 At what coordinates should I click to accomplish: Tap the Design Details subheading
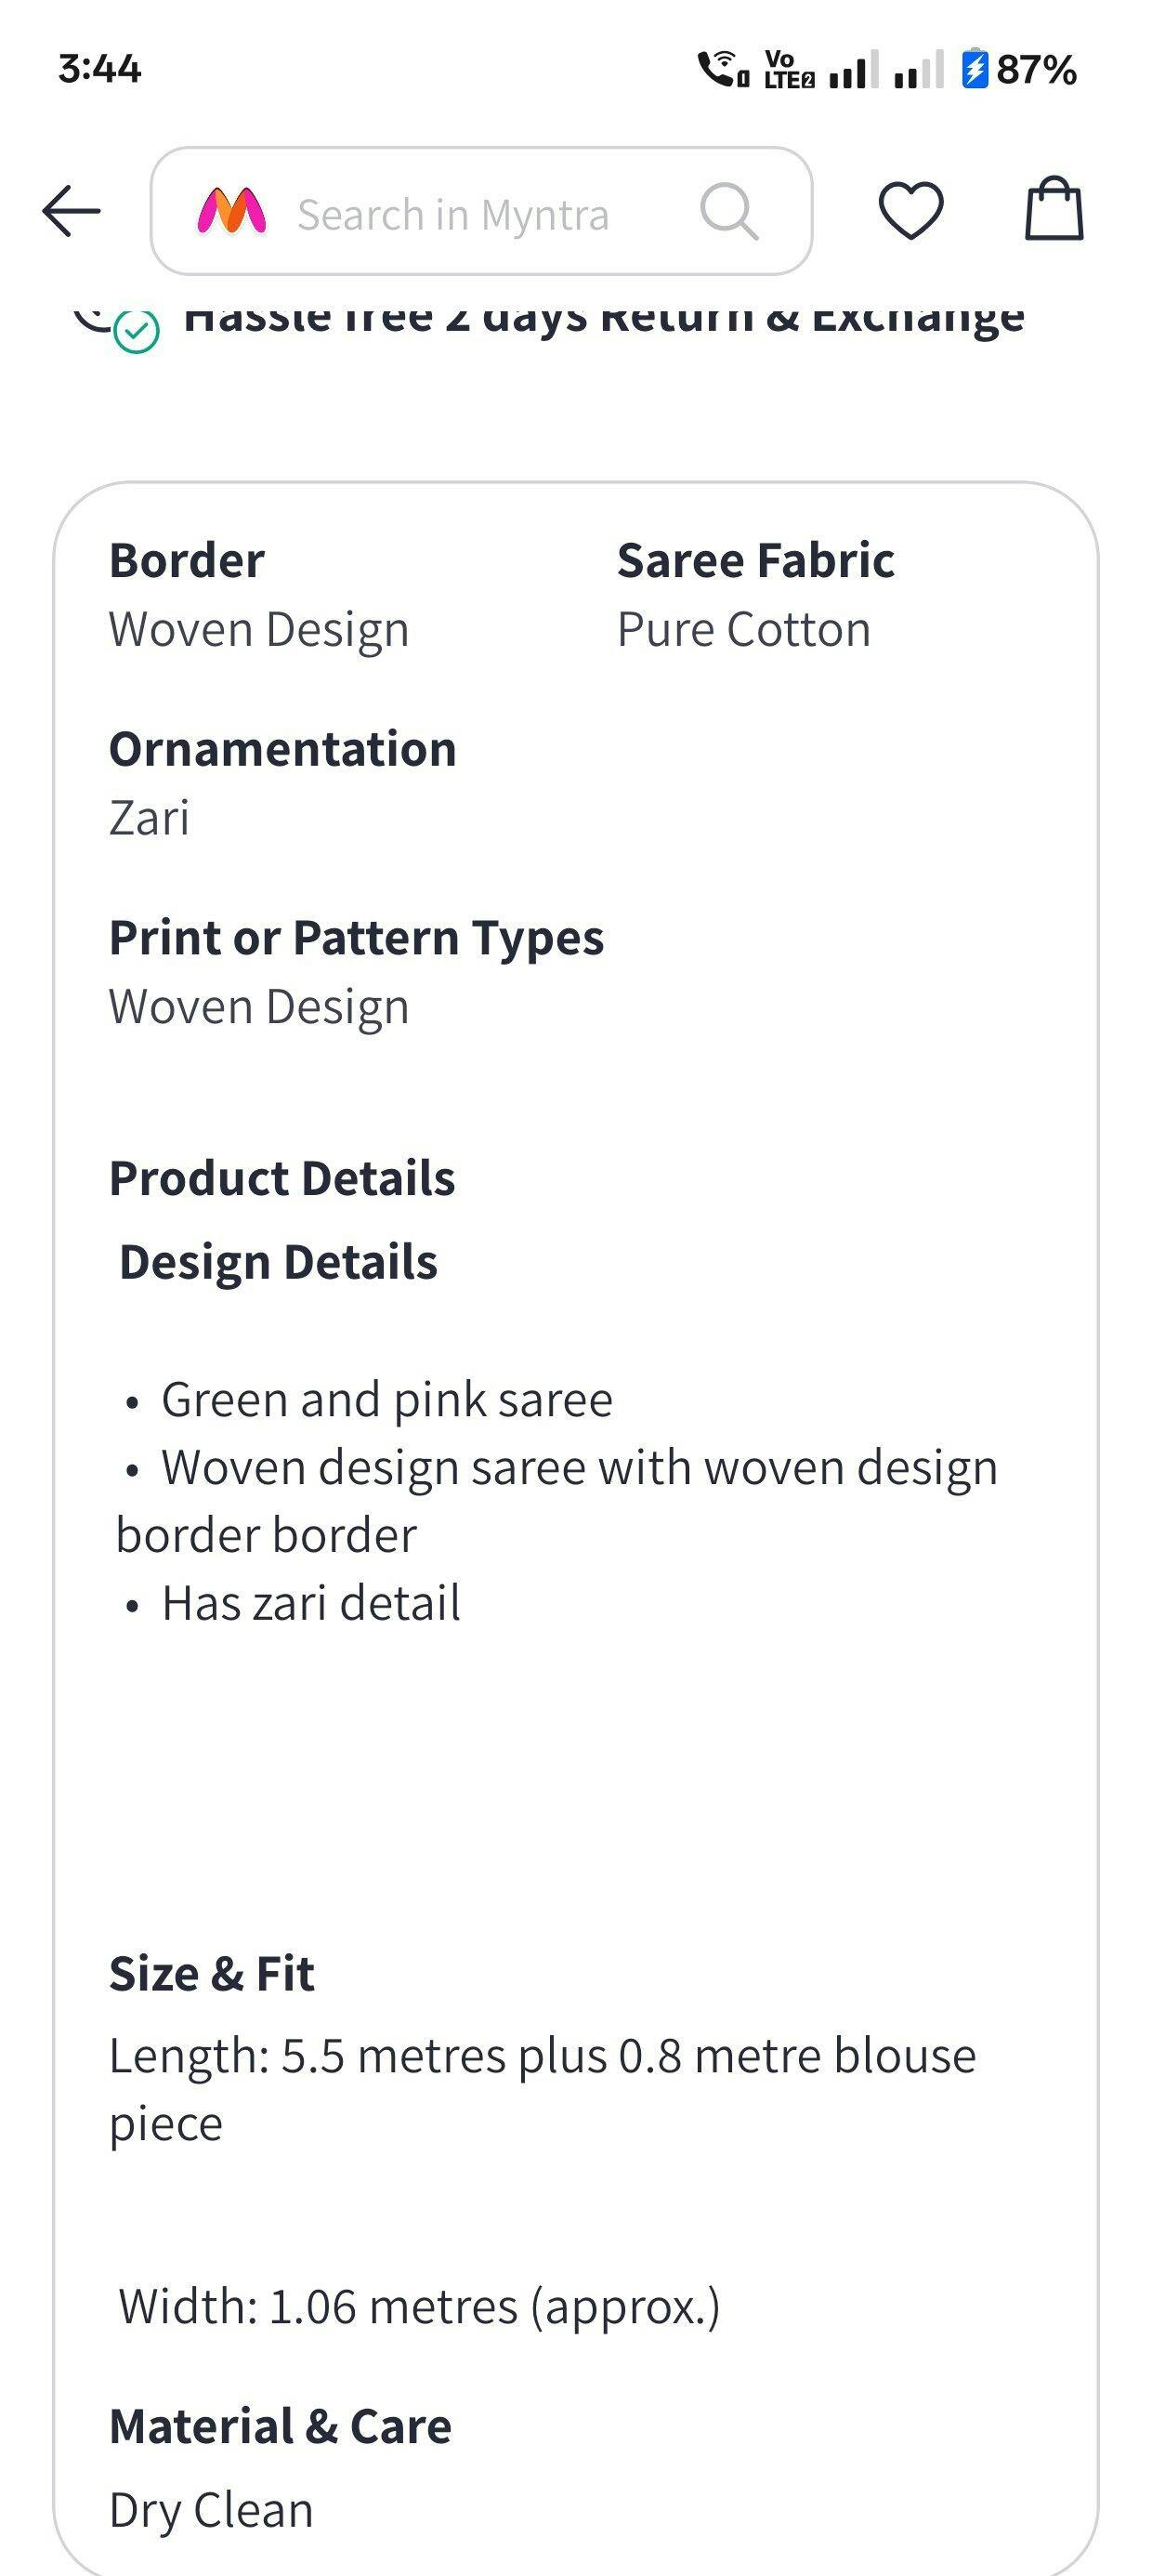(x=278, y=1262)
